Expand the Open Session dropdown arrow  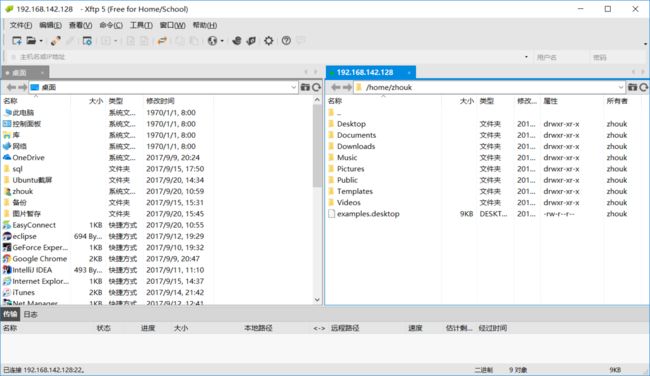tap(41, 41)
